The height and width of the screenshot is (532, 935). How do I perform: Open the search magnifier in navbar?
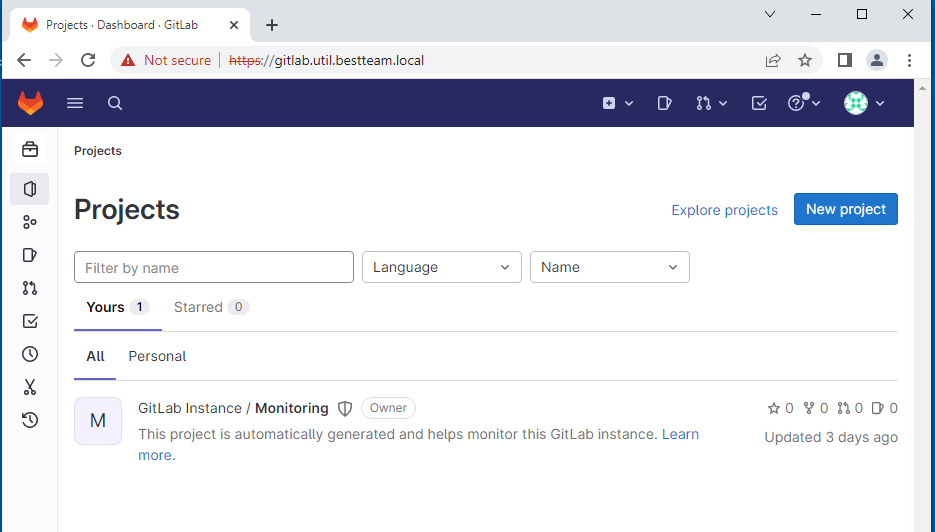[x=115, y=103]
